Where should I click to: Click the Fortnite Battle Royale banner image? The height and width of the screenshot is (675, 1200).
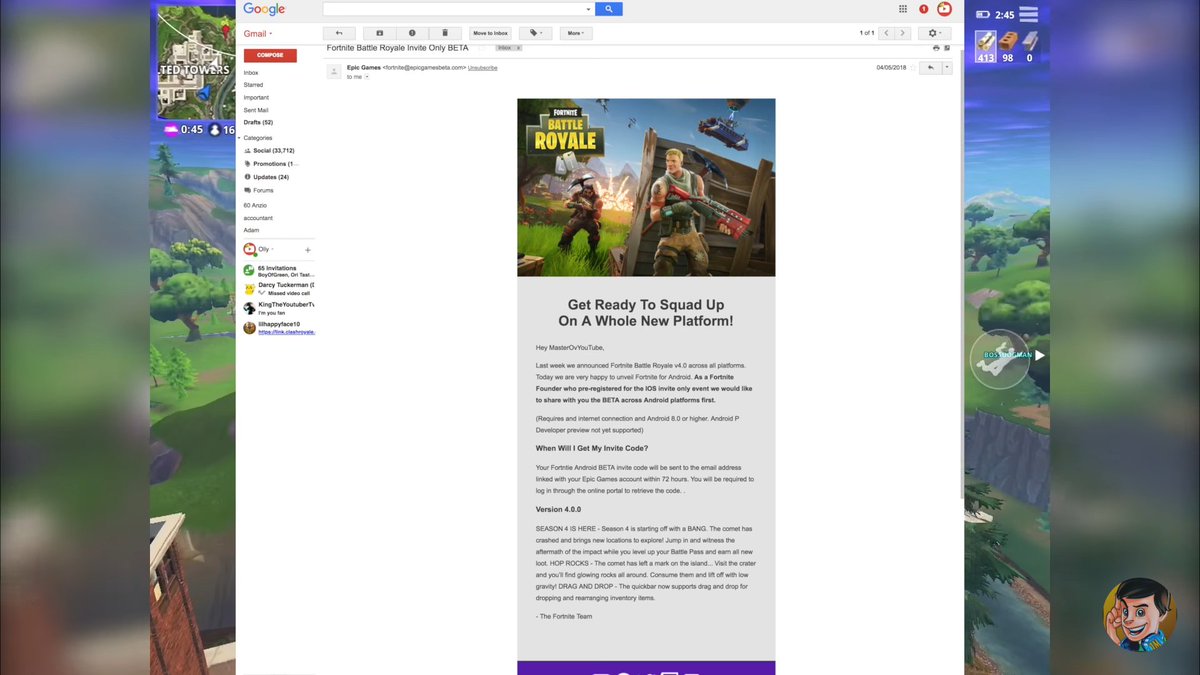coord(646,187)
